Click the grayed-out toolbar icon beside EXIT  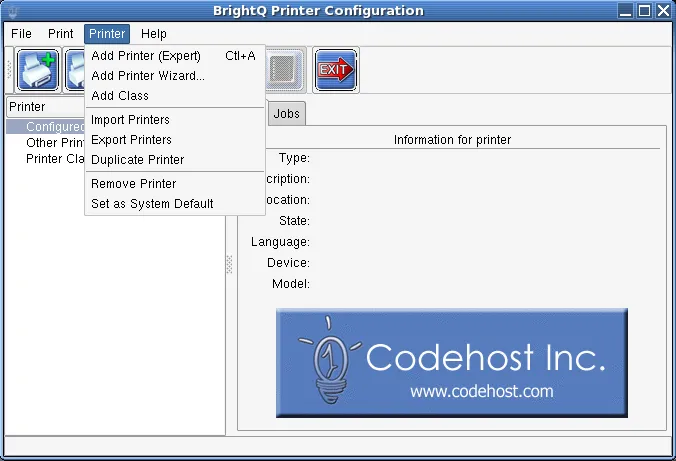pos(285,70)
